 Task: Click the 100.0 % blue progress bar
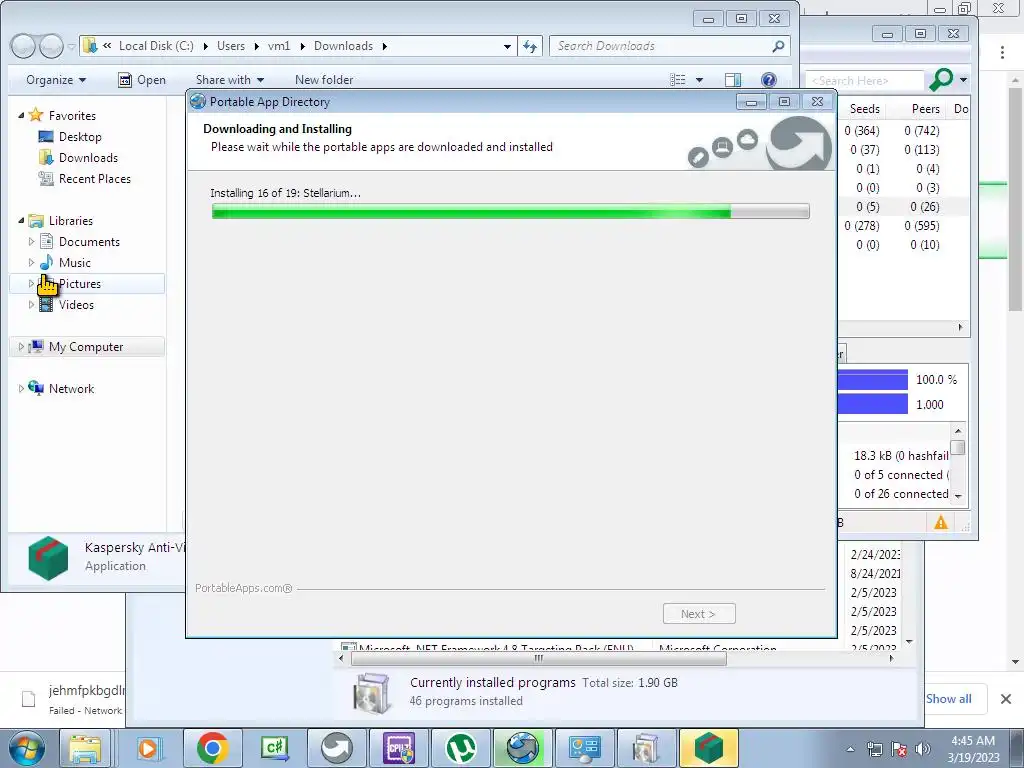873,379
